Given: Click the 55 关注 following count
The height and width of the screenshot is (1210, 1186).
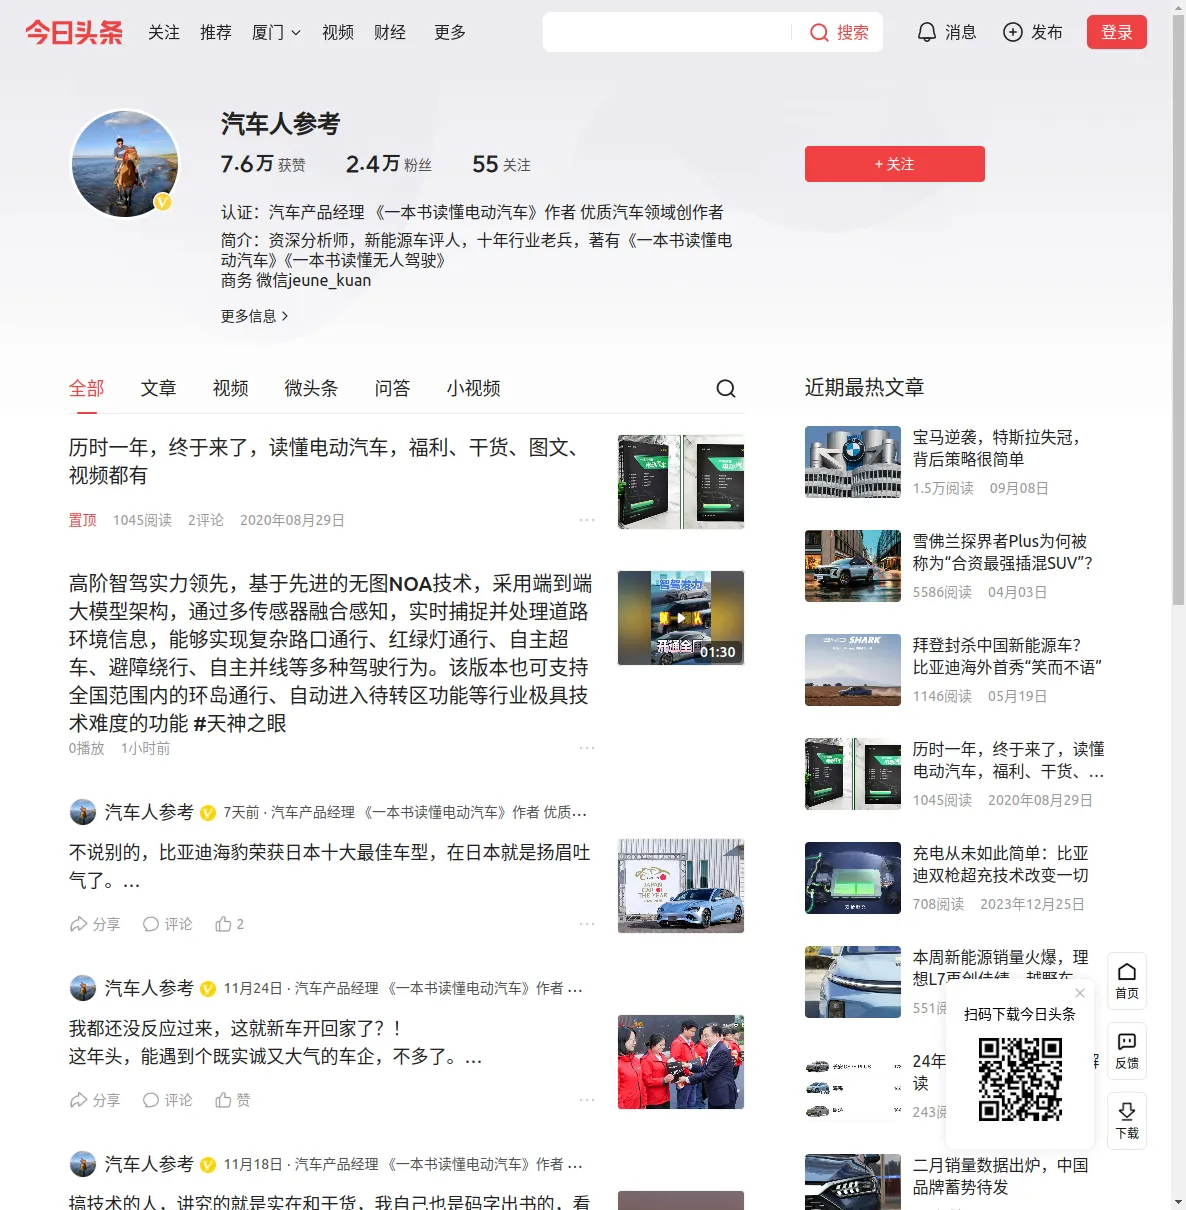Looking at the screenshot, I should (502, 164).
